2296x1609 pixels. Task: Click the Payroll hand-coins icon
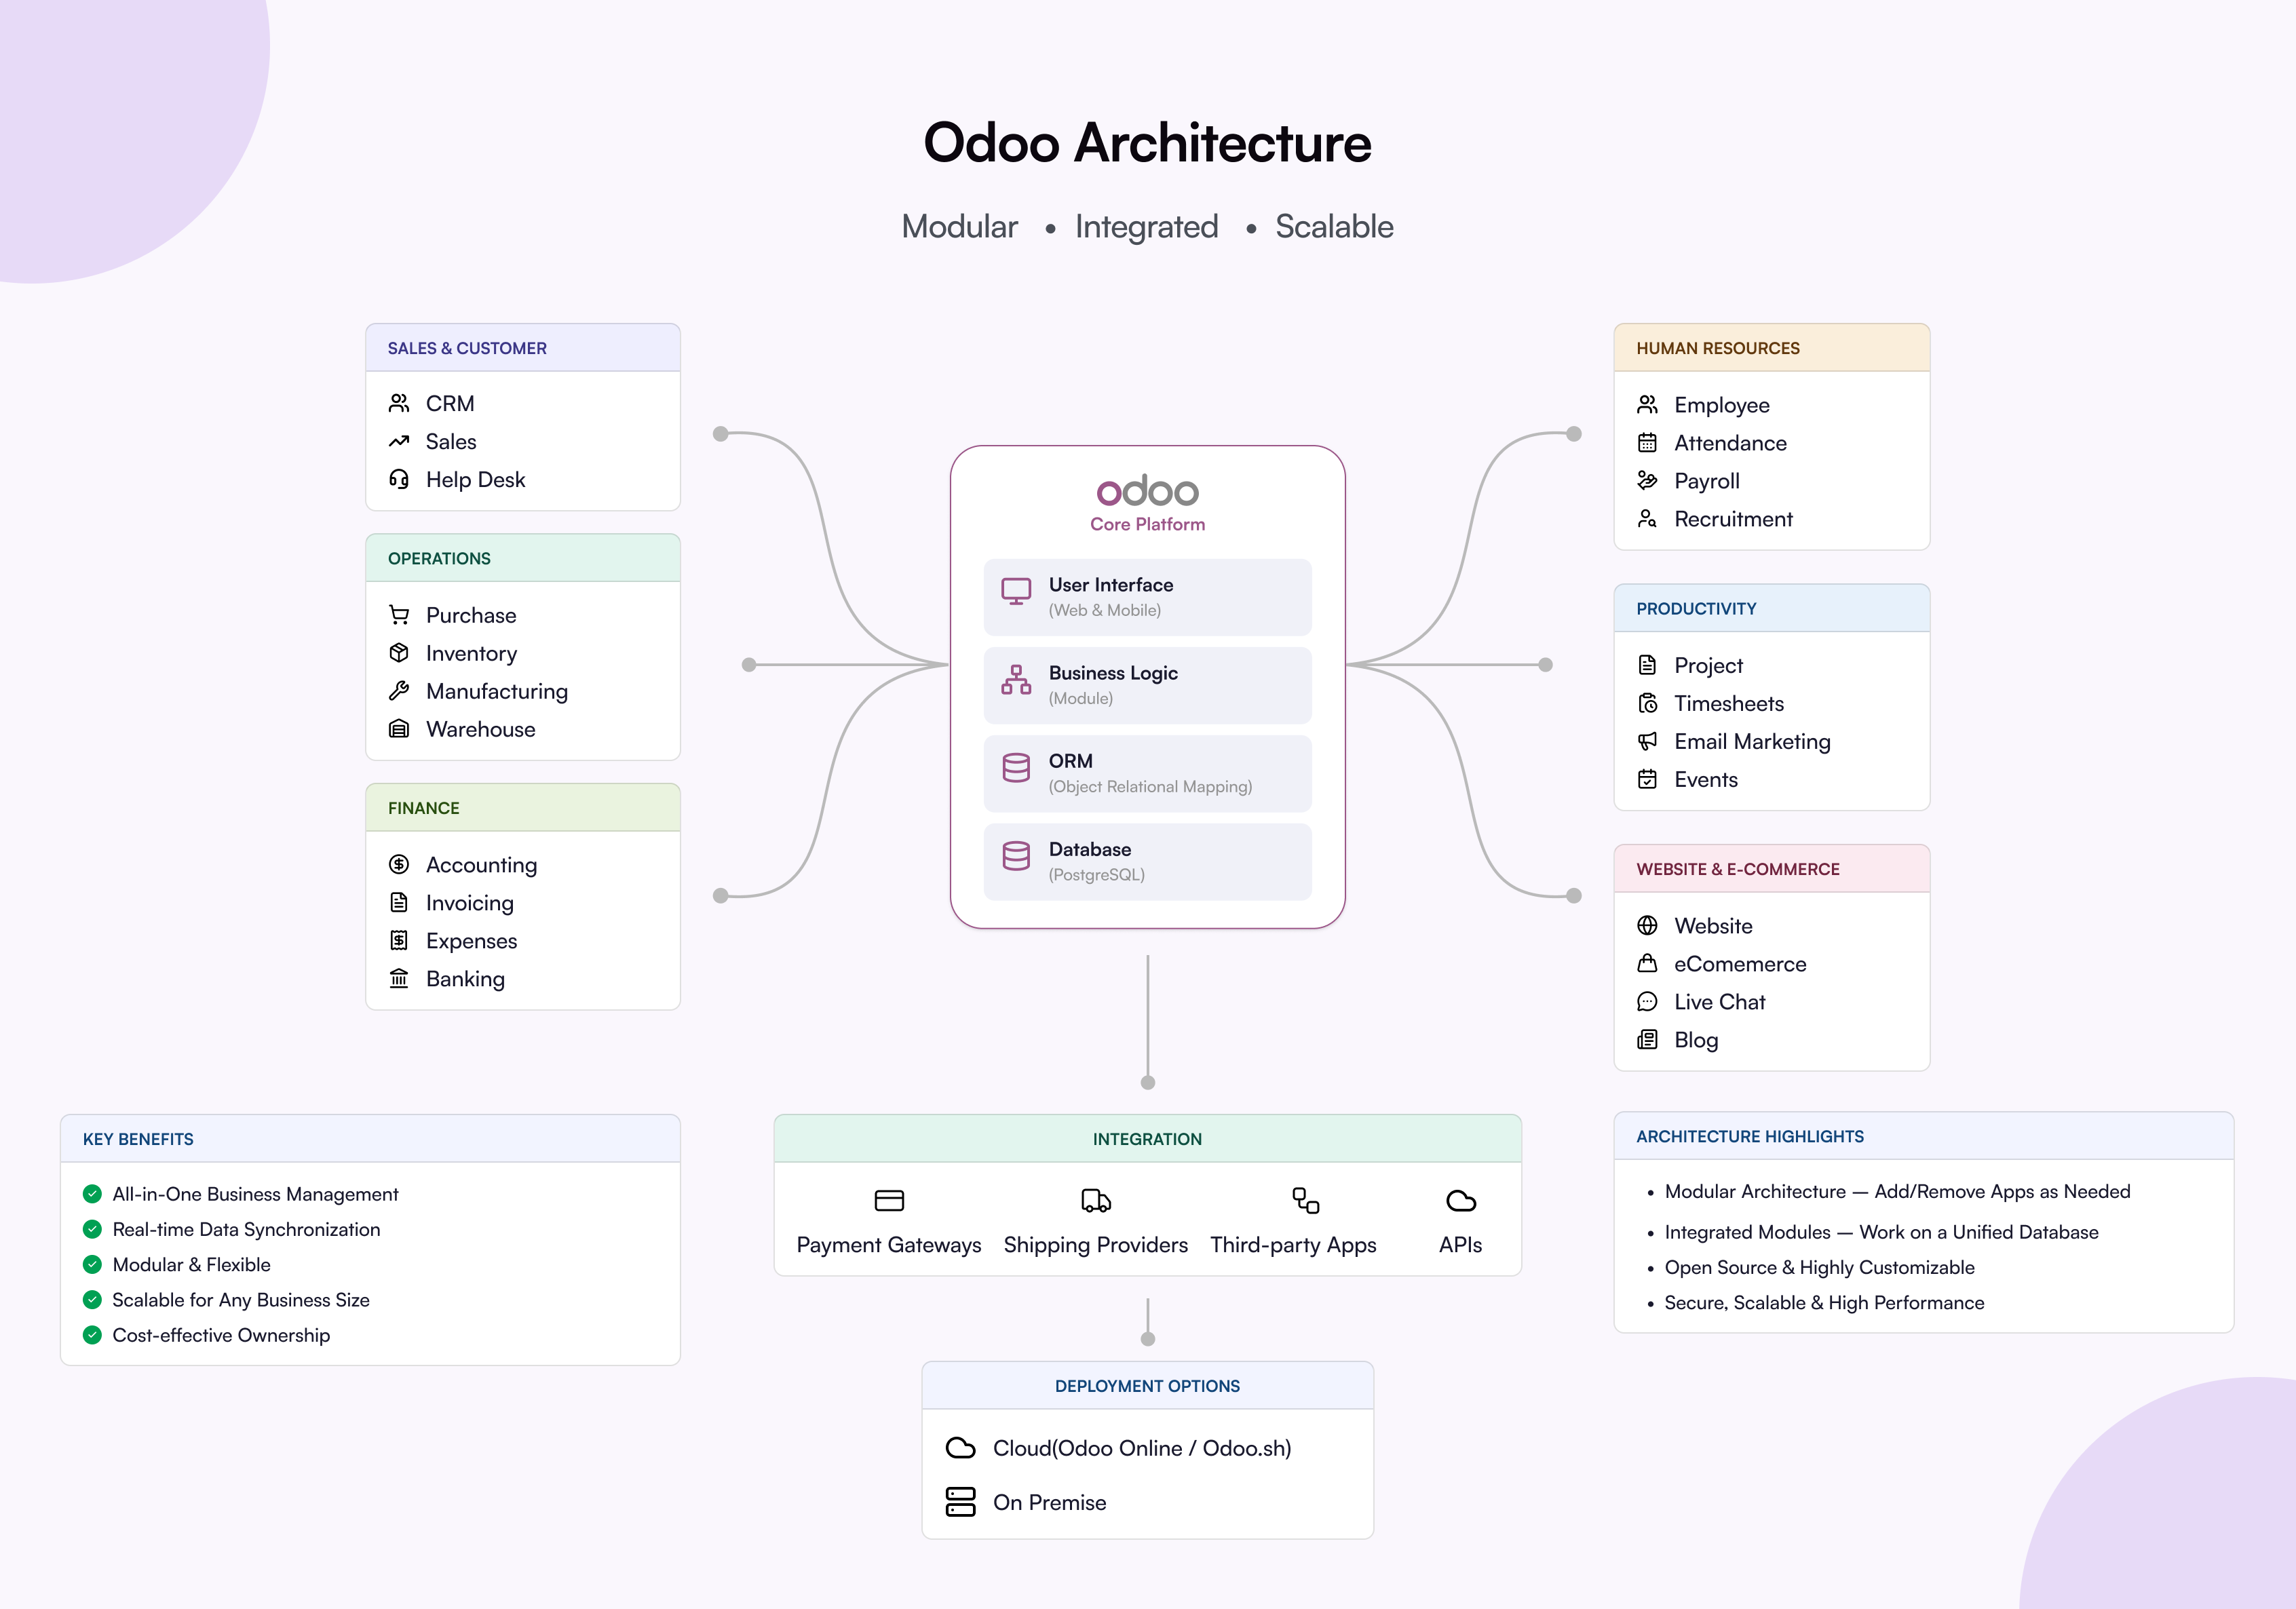(x=1647, y=481)
